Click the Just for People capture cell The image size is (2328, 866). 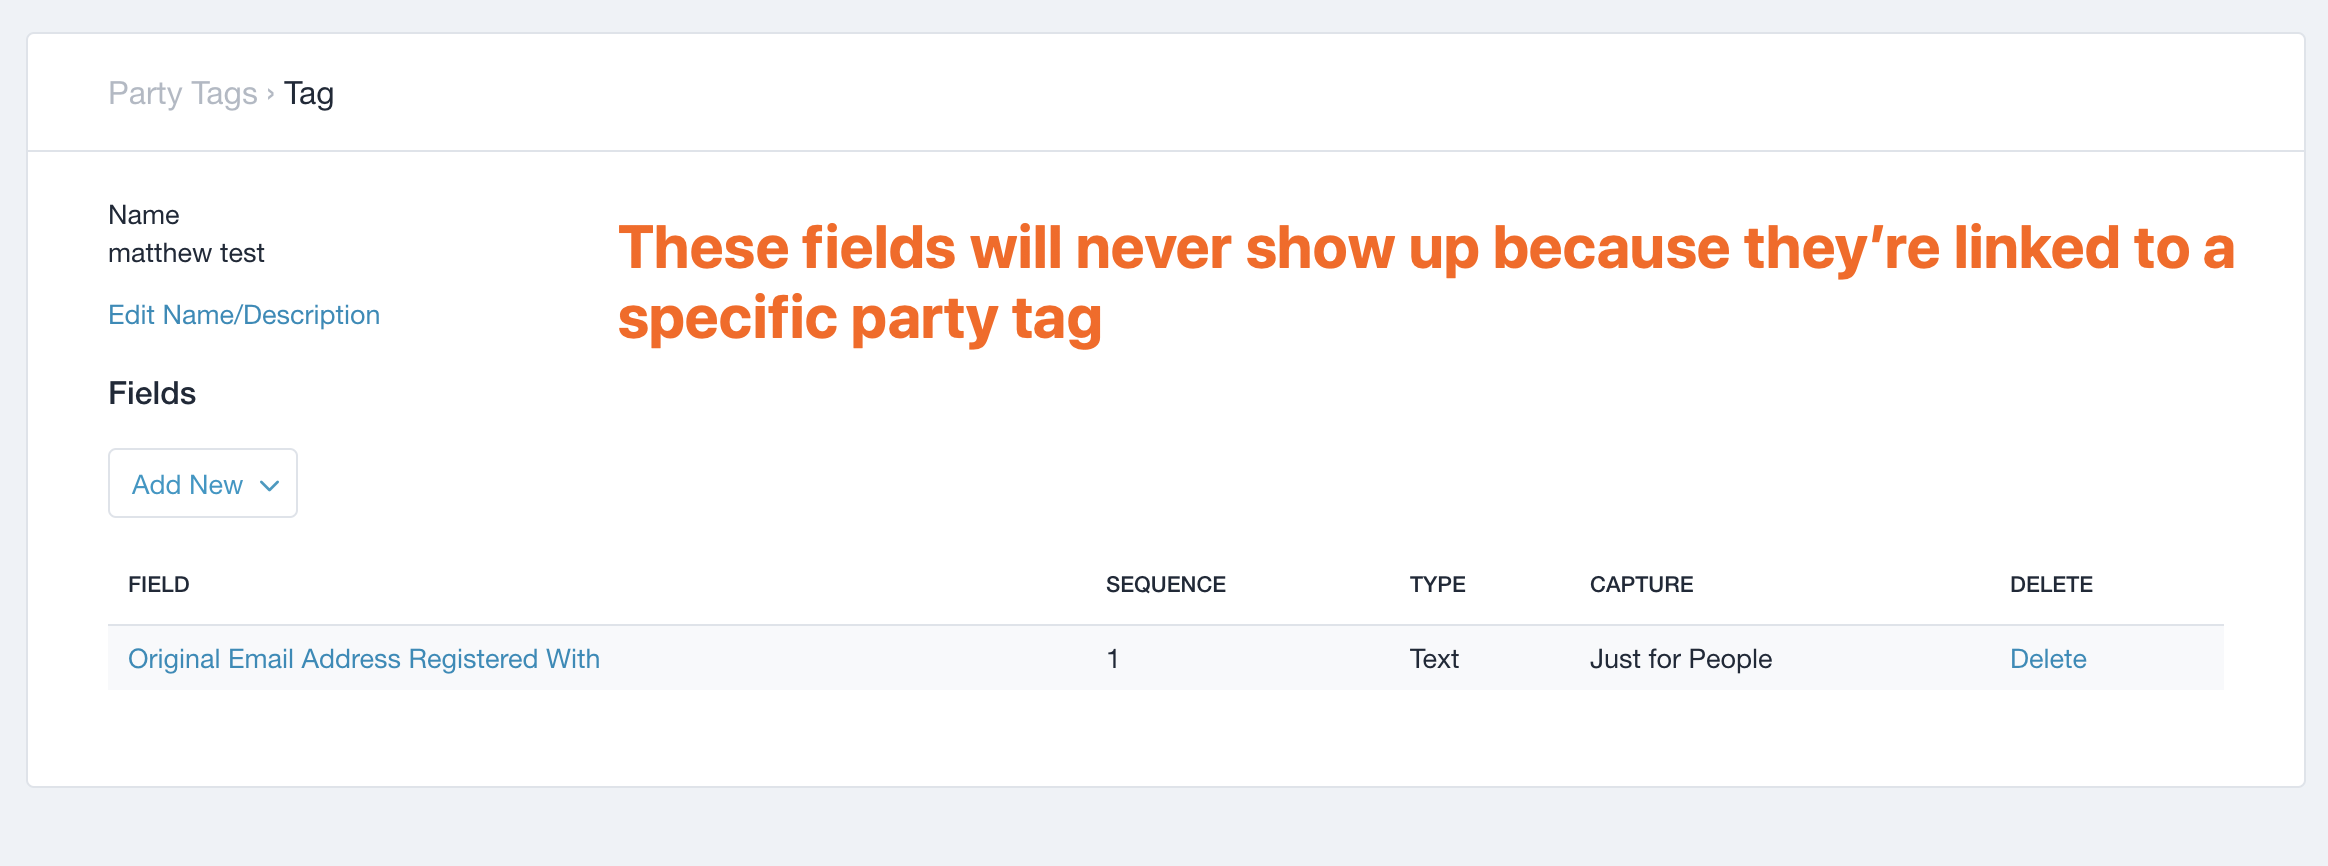pos(1680,659)
